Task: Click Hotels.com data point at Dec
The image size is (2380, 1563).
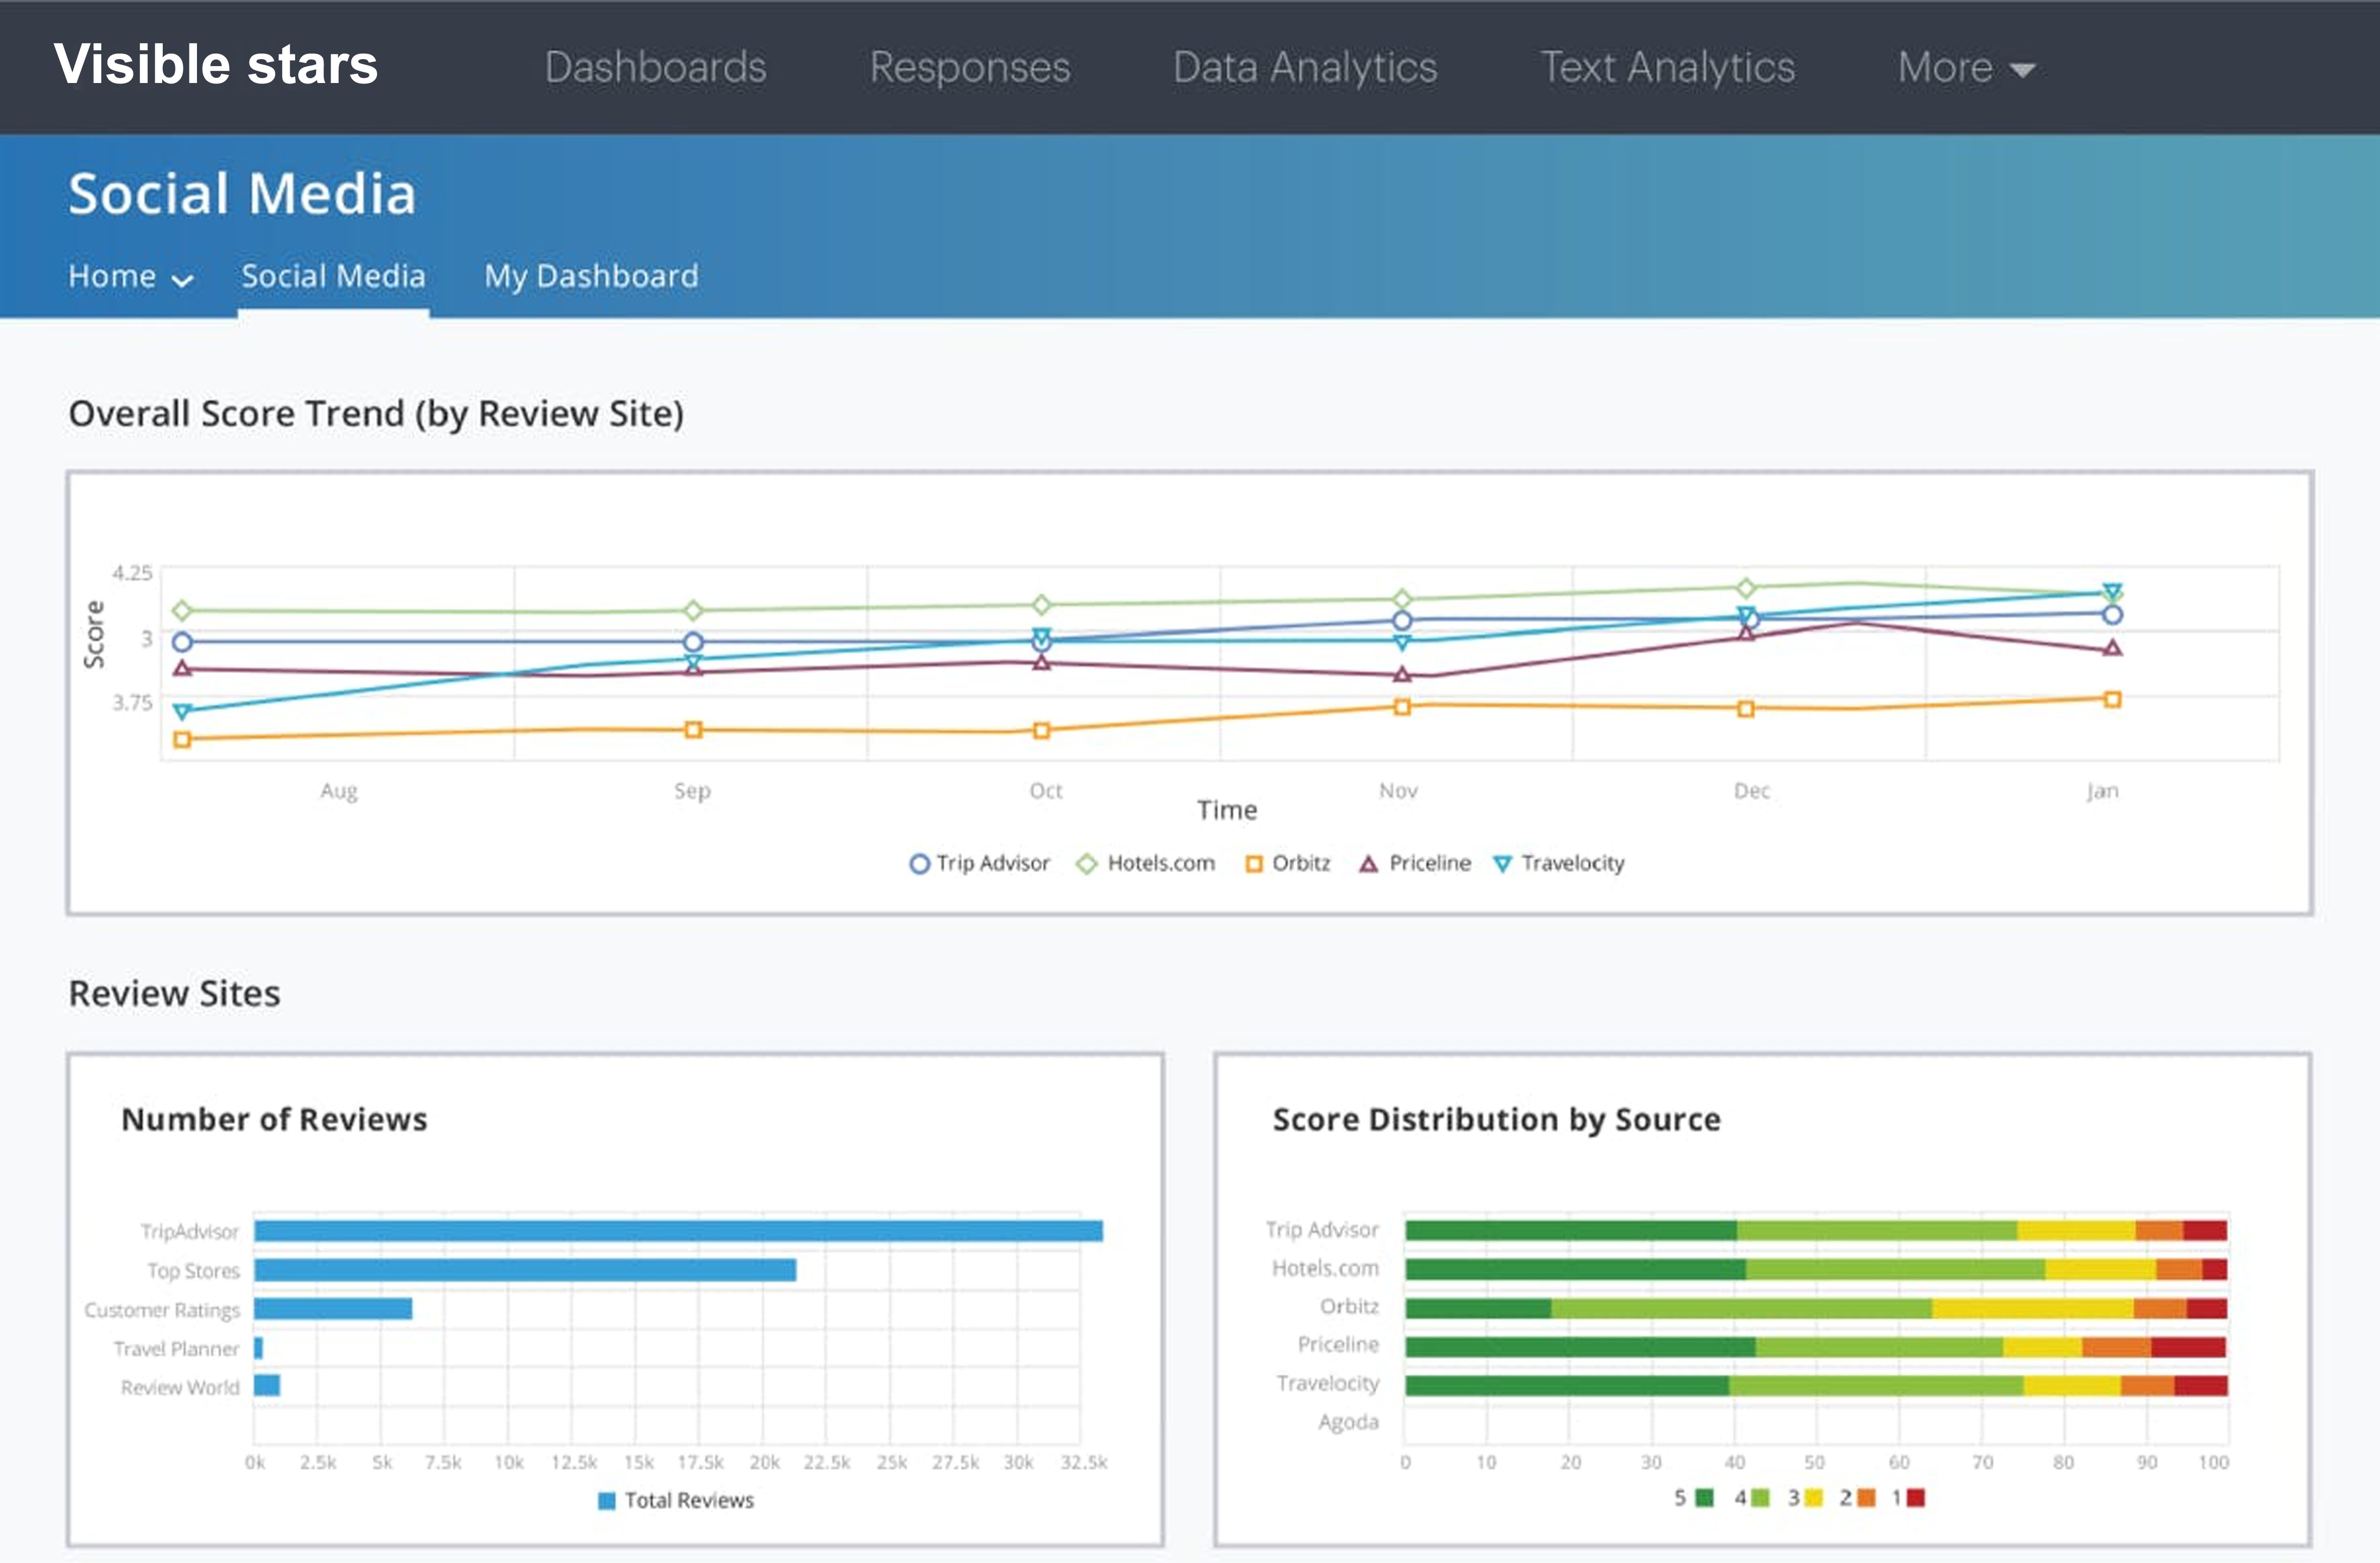Action: 1745,587
